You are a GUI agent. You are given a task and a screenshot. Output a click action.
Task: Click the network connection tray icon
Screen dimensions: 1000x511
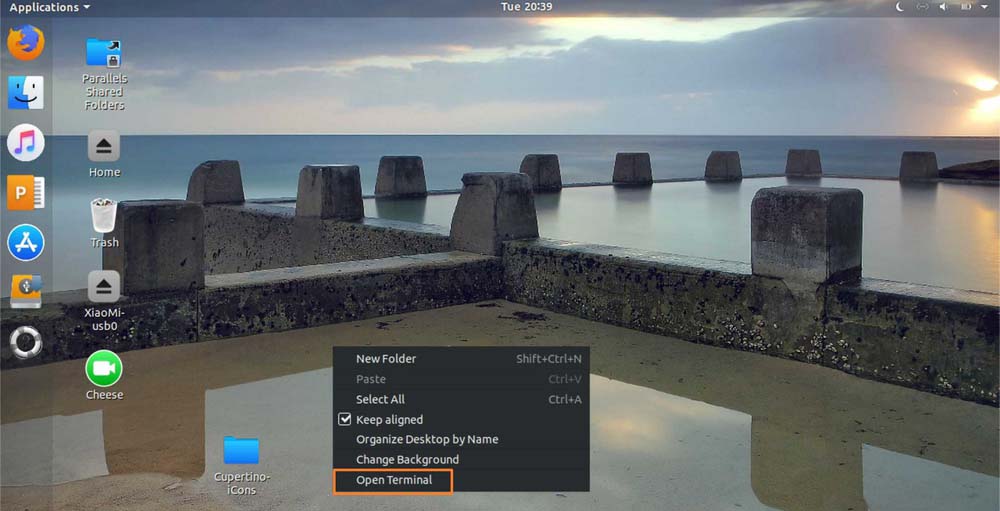click(x=922, y=7)
